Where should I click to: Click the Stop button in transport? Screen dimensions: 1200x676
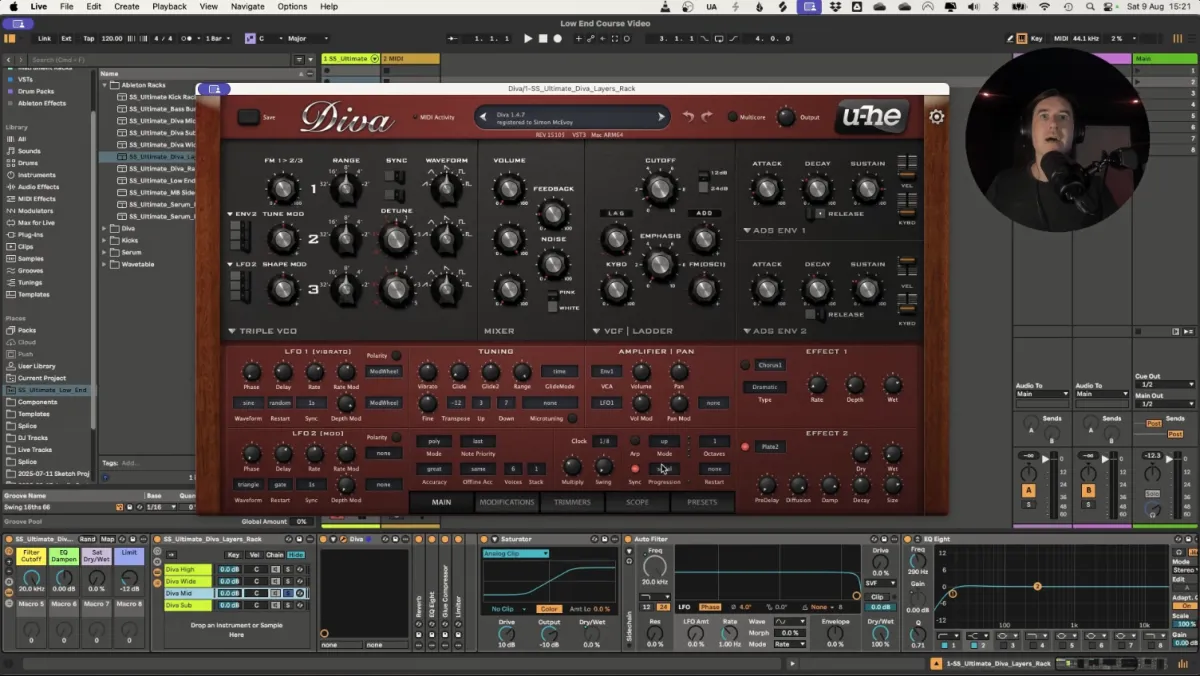click(x=543, y=39)
